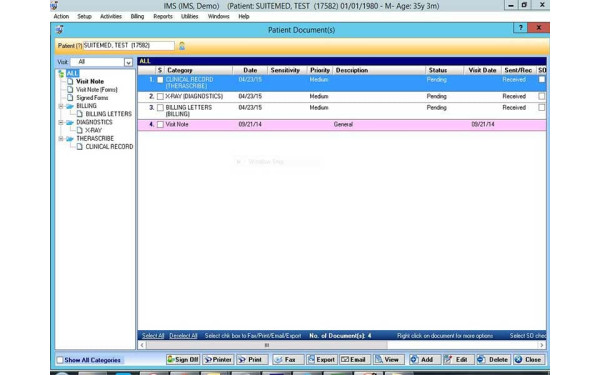
Task: Click the THERASCRIBE folder in tree
Action: [95, 139]
